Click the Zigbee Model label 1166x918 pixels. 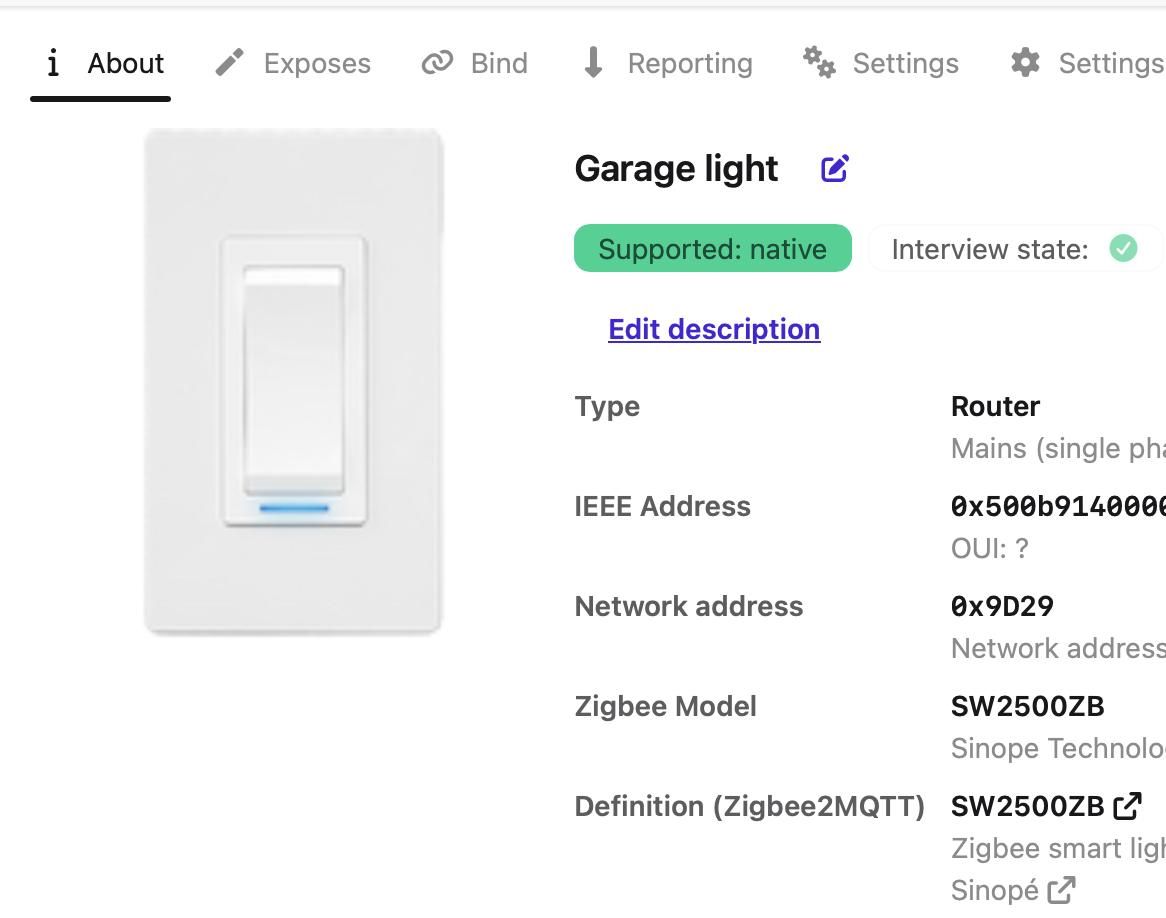(x=666, y=706)
